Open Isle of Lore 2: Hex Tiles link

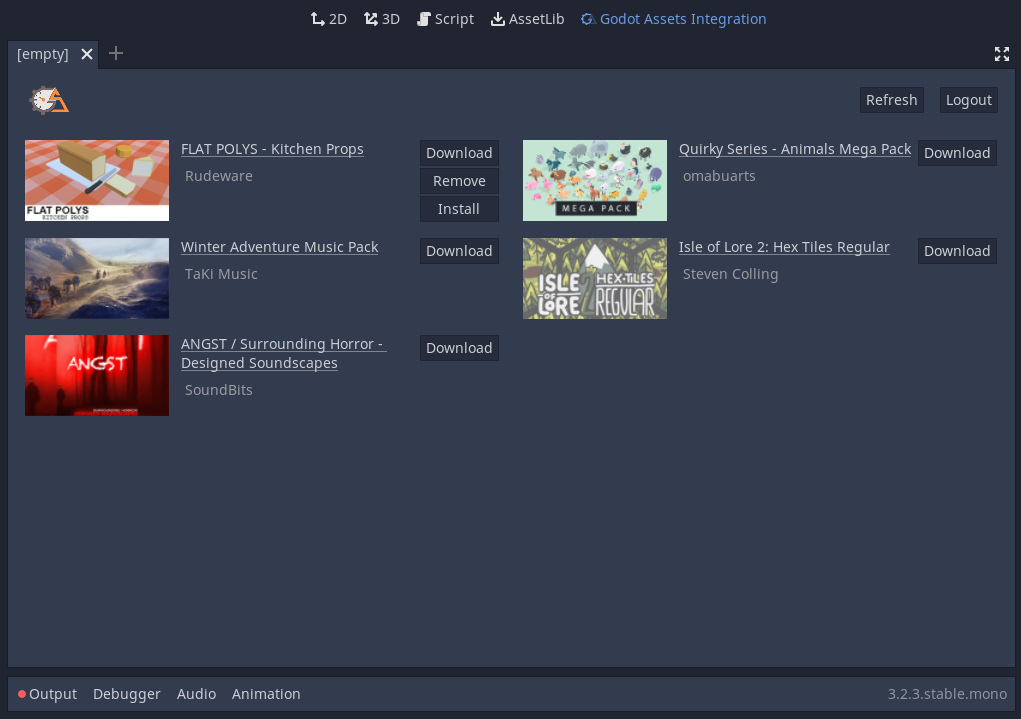tap(784, 247)
